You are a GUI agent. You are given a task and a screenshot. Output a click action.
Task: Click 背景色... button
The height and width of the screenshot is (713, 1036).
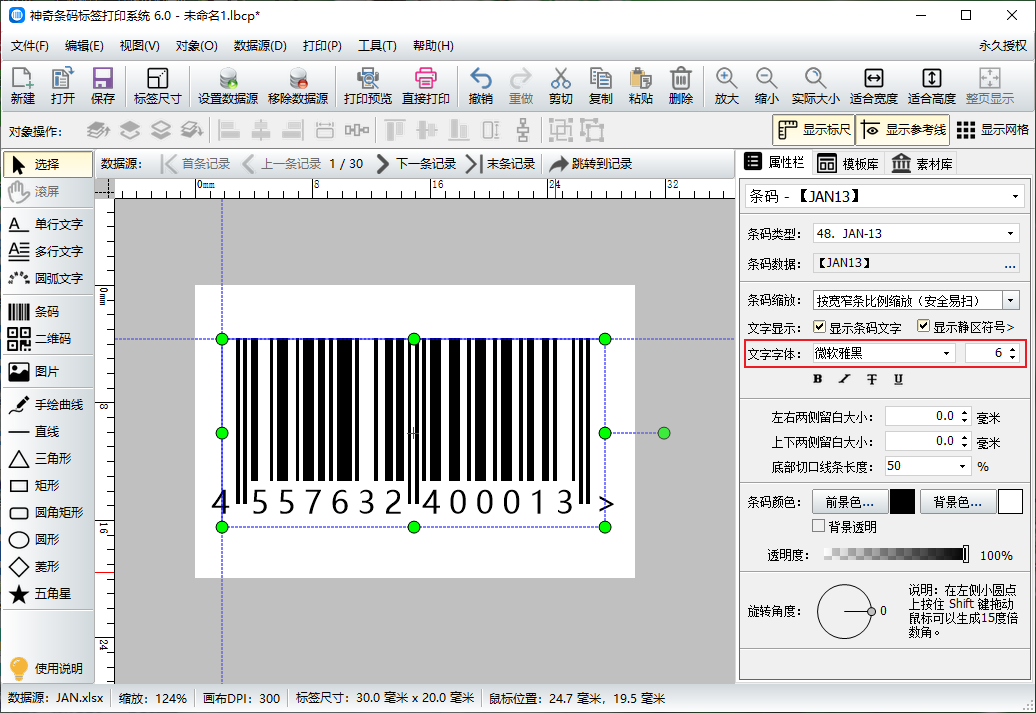(957, 502)
